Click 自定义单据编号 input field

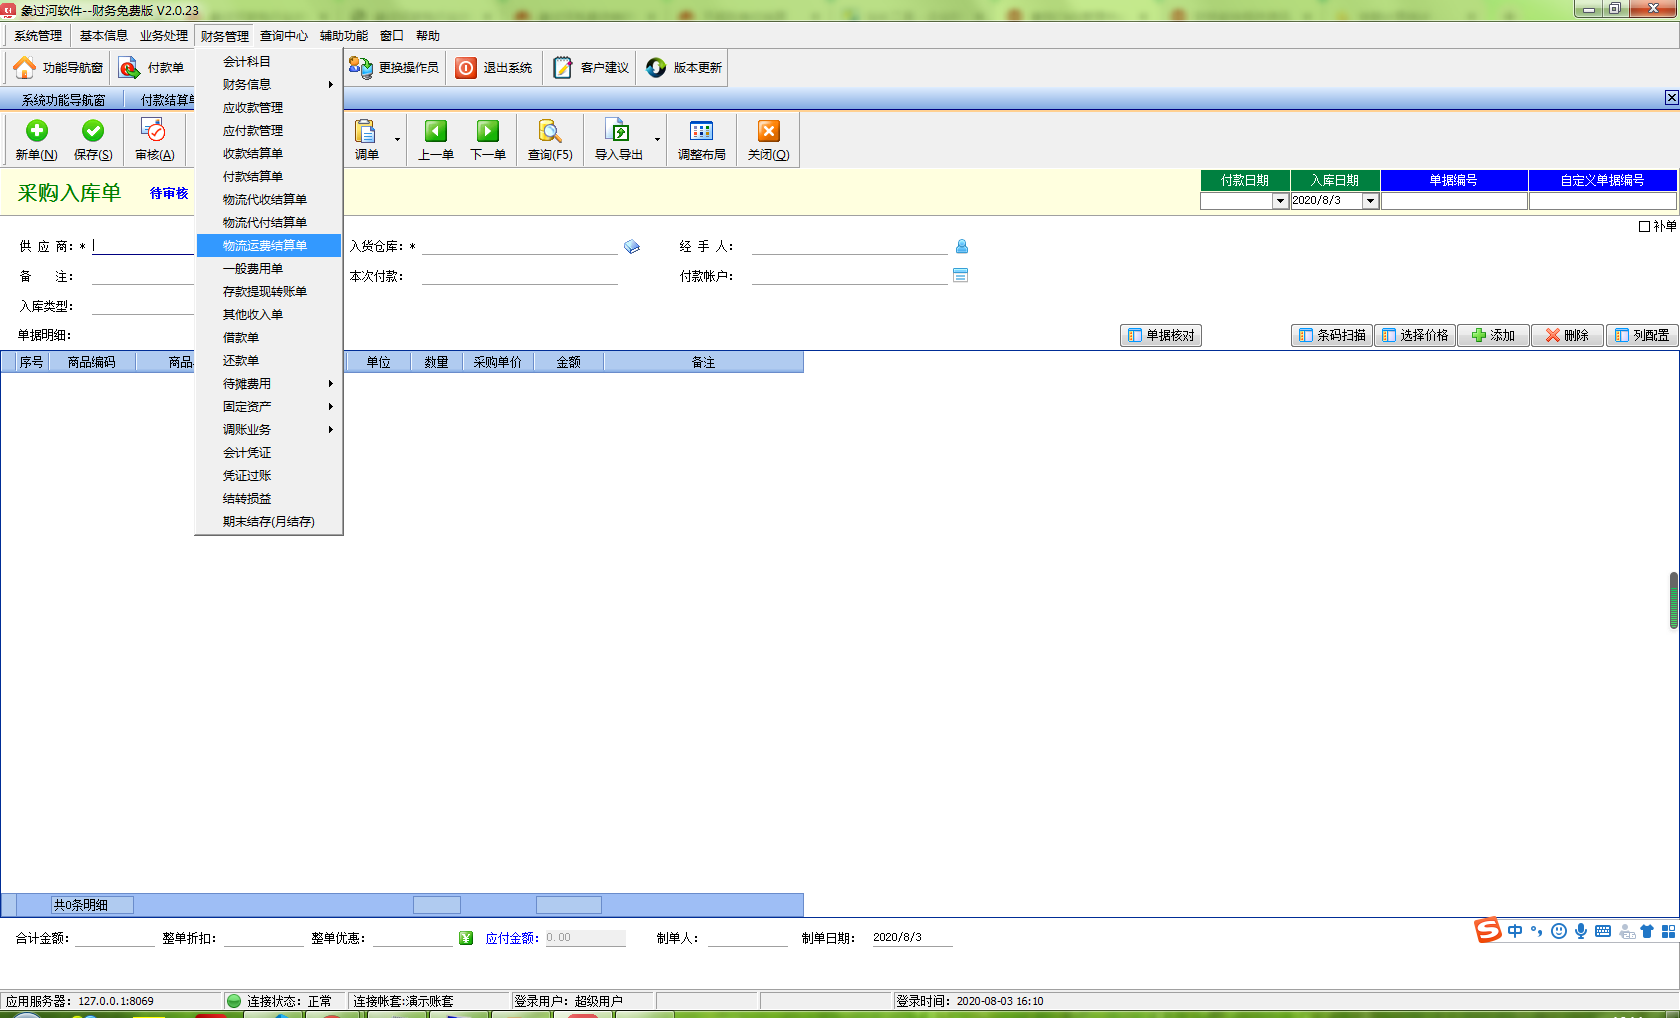pyautogui.click(x=1602, y=201)
